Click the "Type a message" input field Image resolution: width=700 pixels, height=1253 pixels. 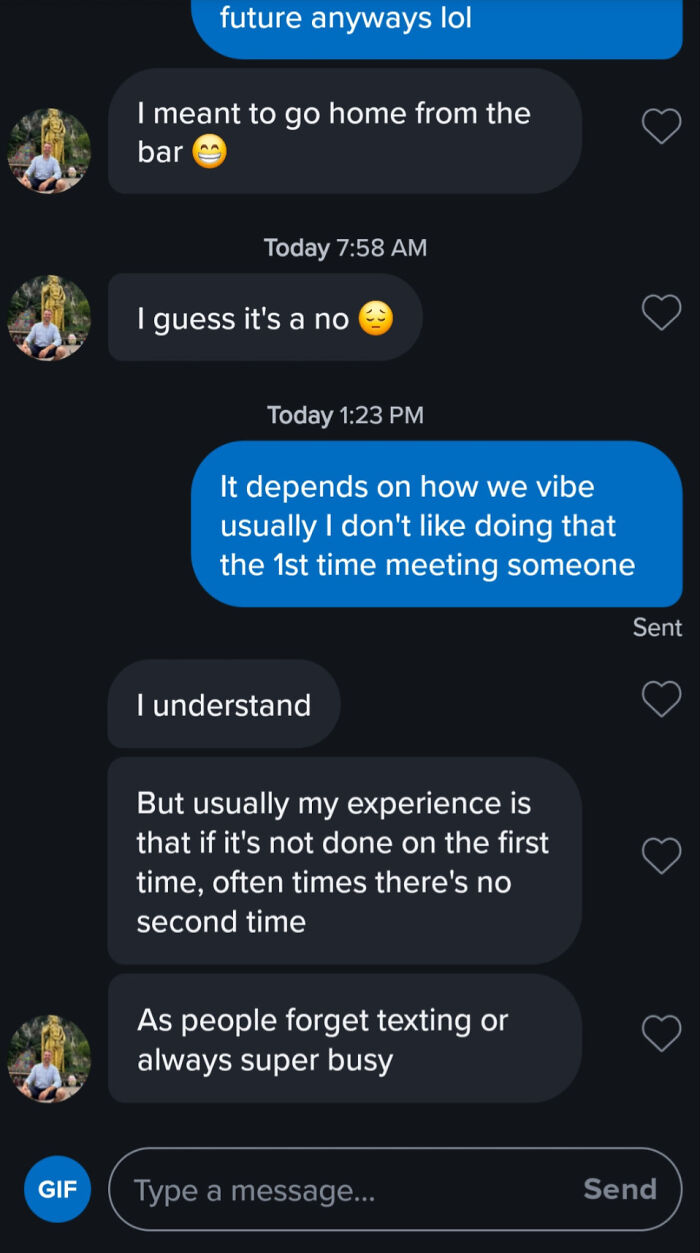[x=300, y=1189]
